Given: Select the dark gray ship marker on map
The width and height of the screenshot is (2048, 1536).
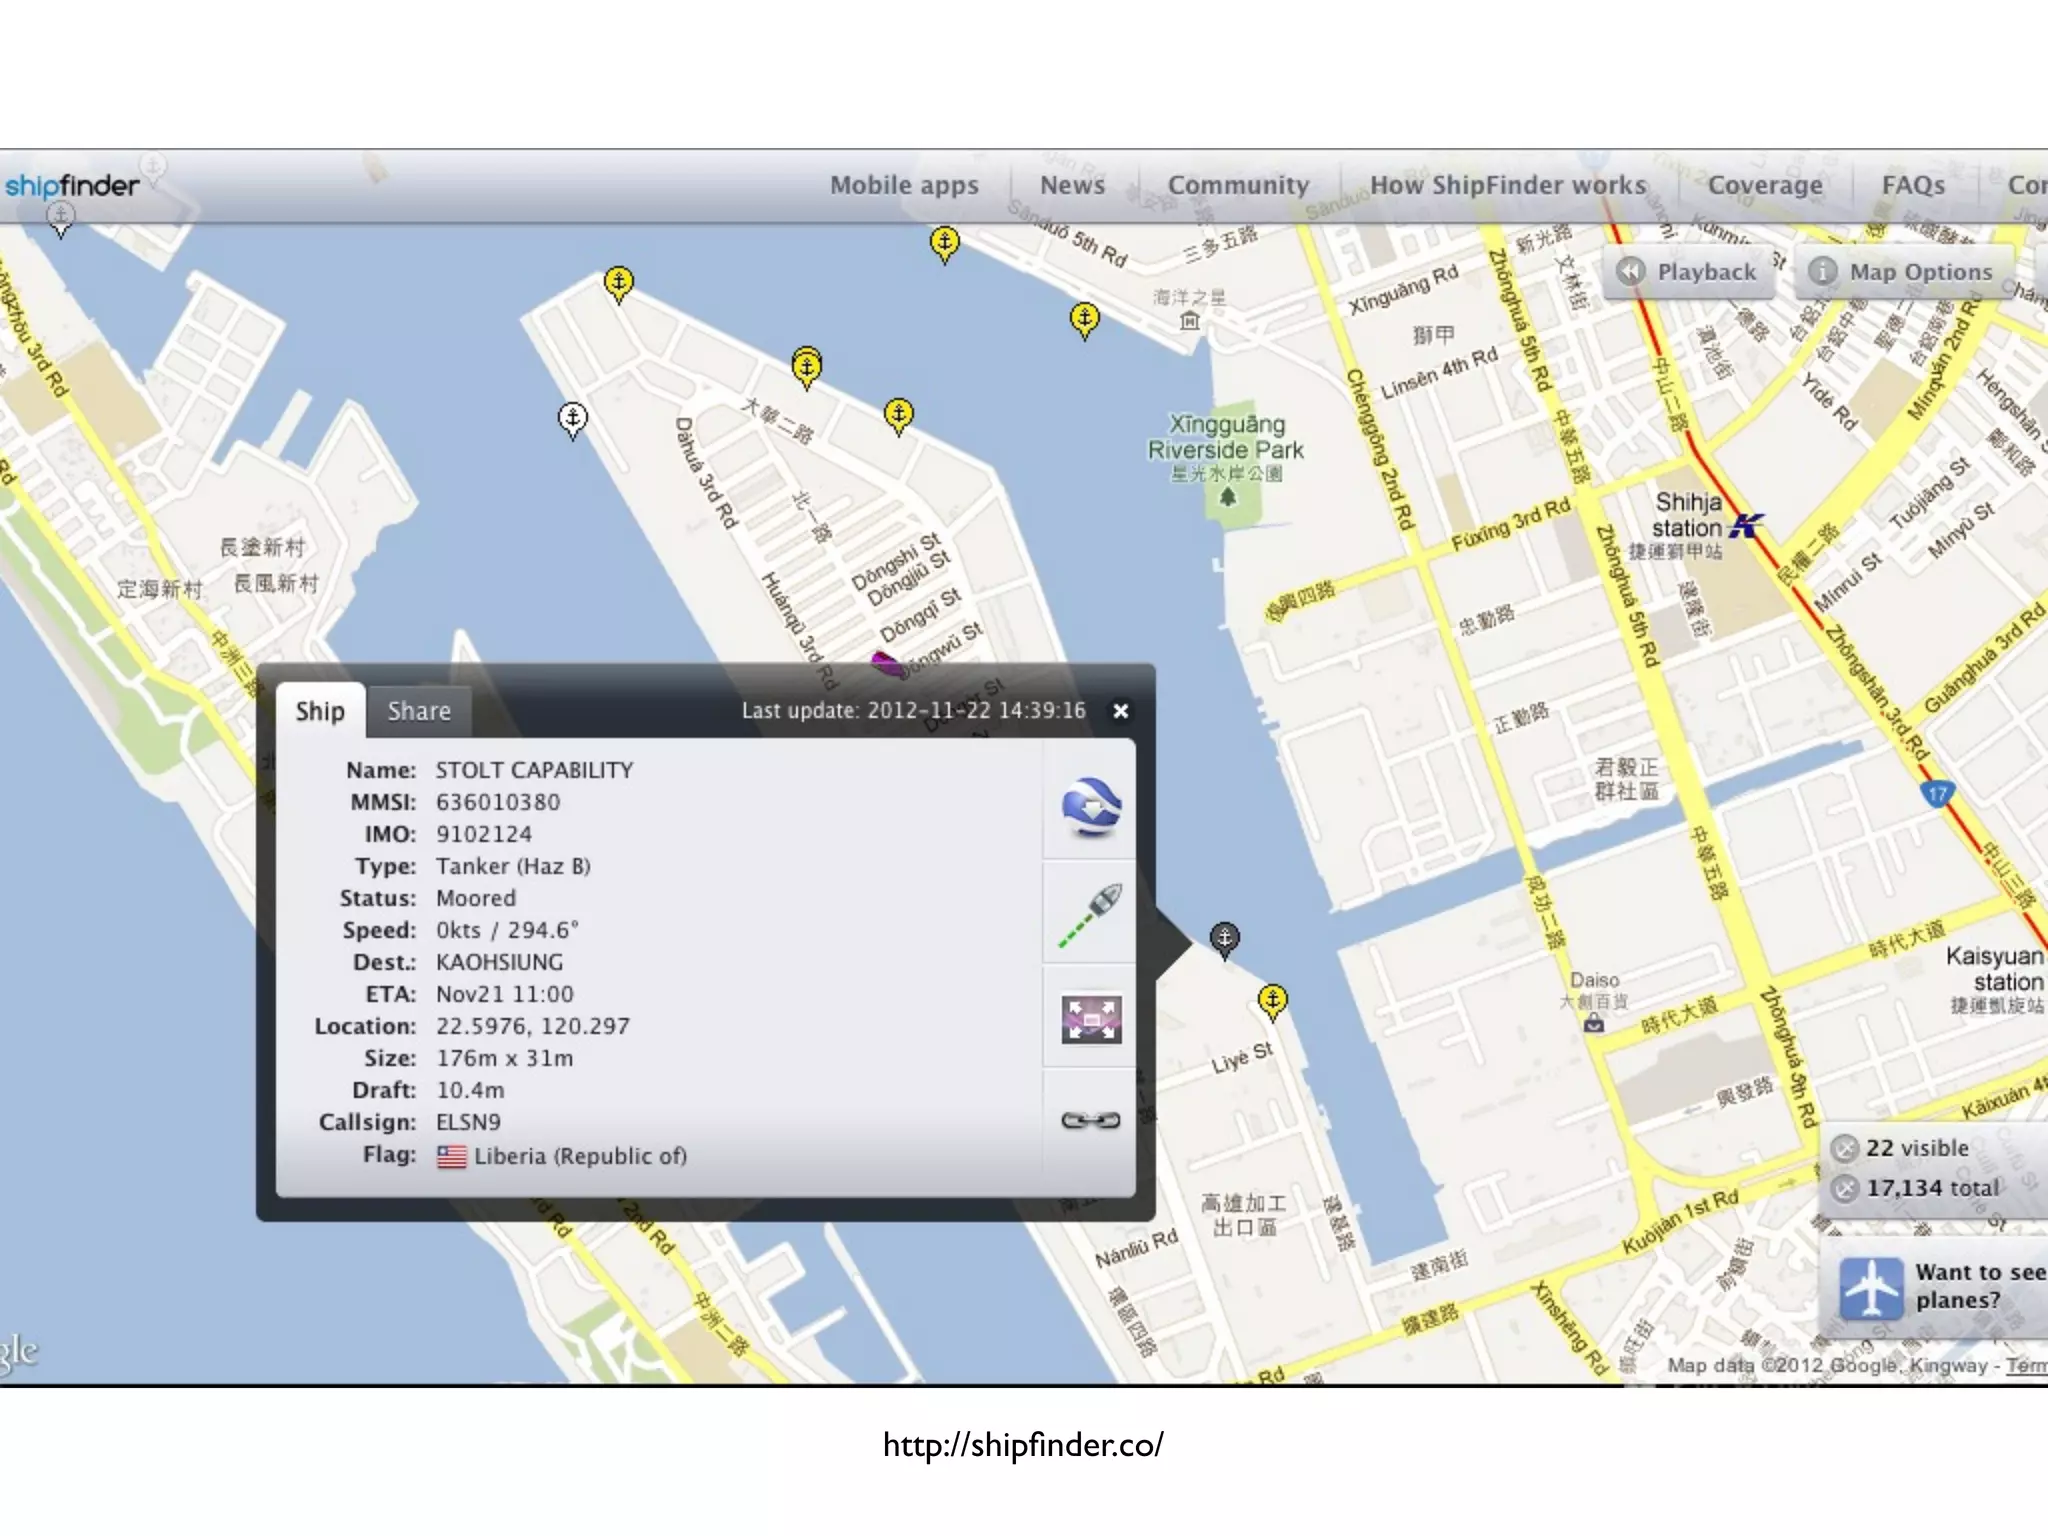Looking at the screenshot, I should 1224,938.
